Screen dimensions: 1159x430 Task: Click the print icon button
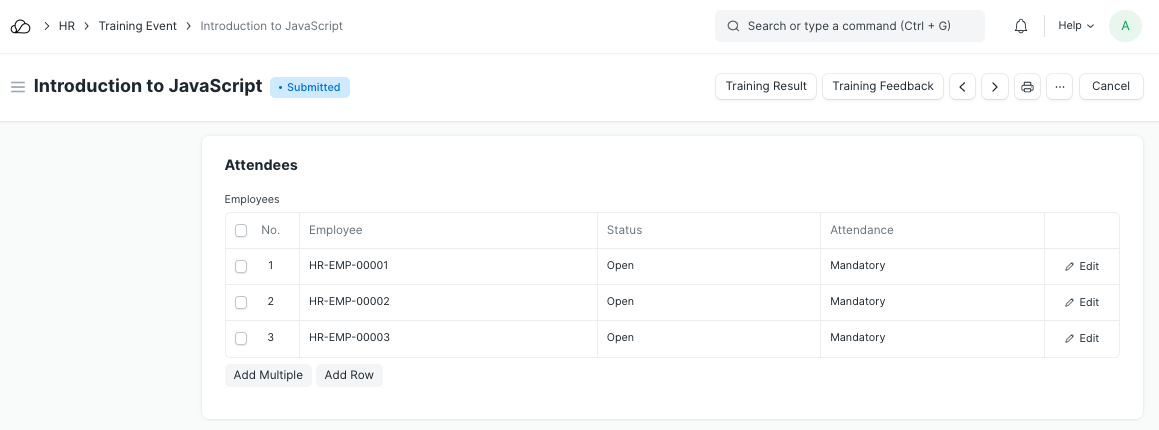[x=1027, y=87]
